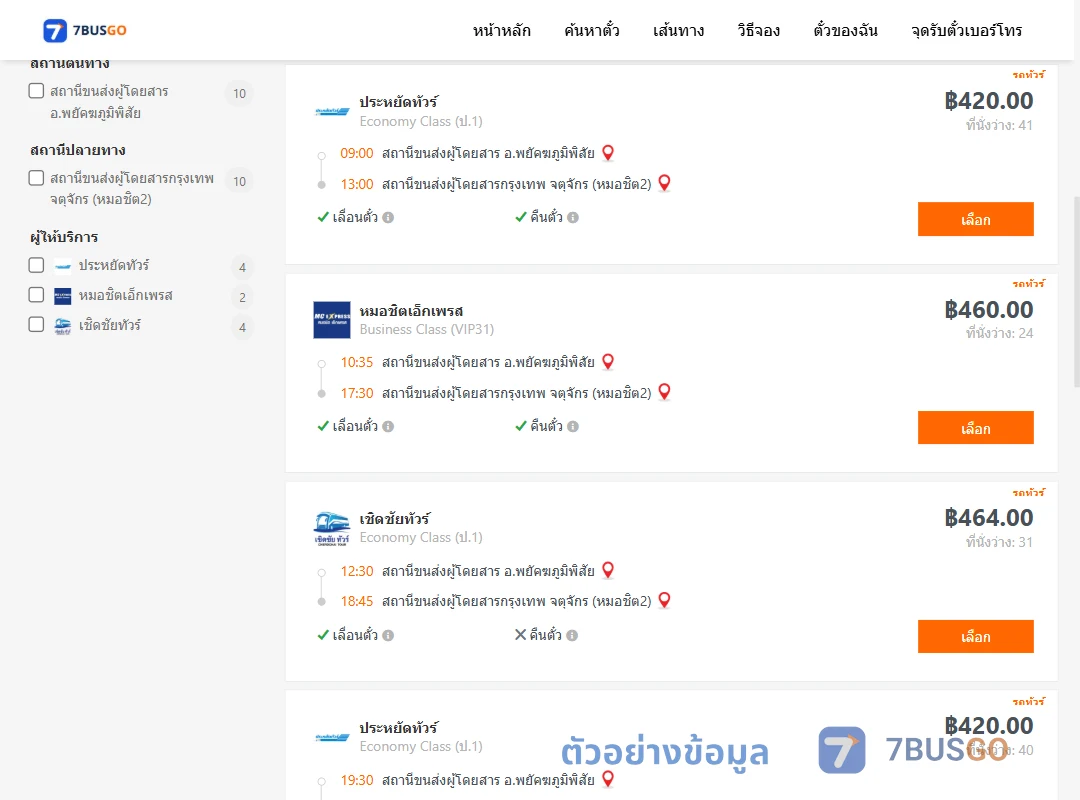This screenshot has width=1080, height=800.
Task: Open จุดรับตั๋วเบอร์โทร in the top menu
Action: (x=966, y=30)
